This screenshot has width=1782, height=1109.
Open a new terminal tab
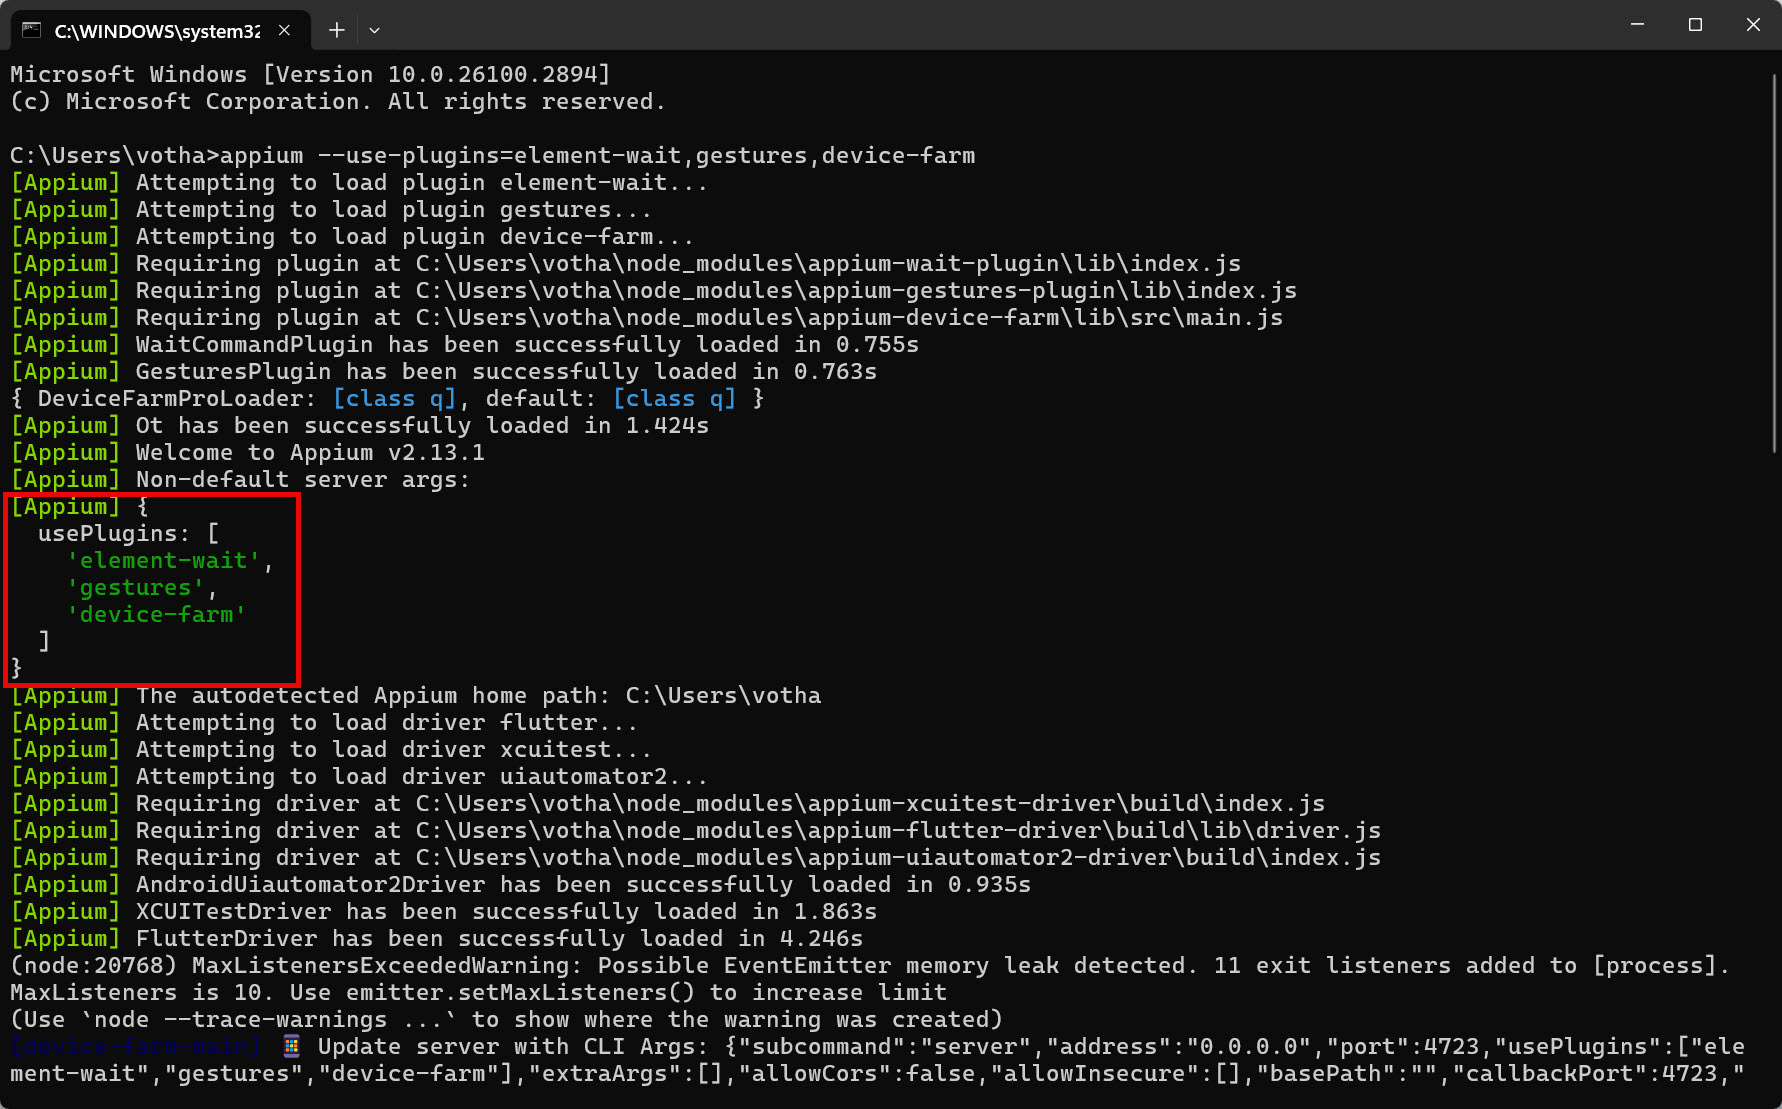tap(337, 30)
